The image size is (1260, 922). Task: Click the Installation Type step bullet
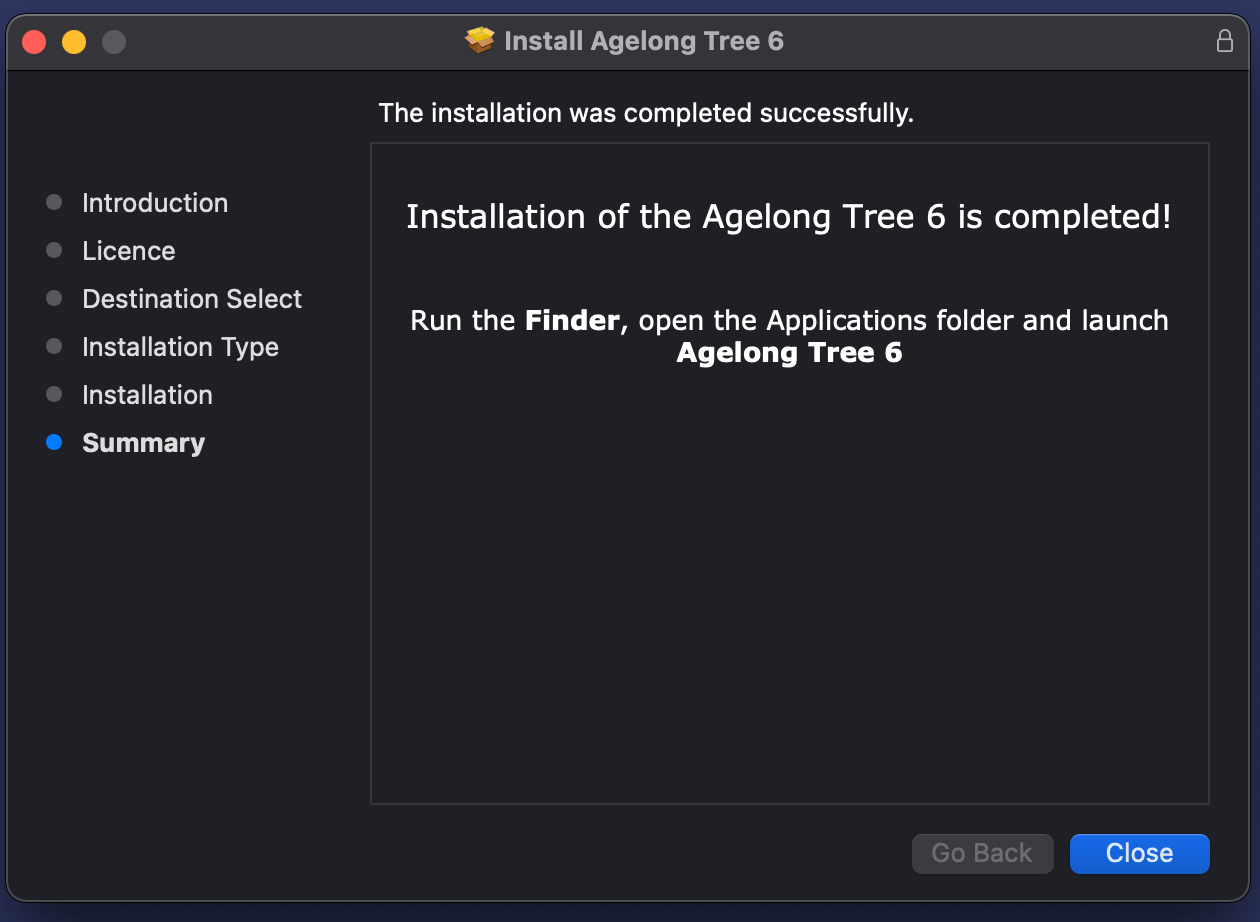click(54, 346)
